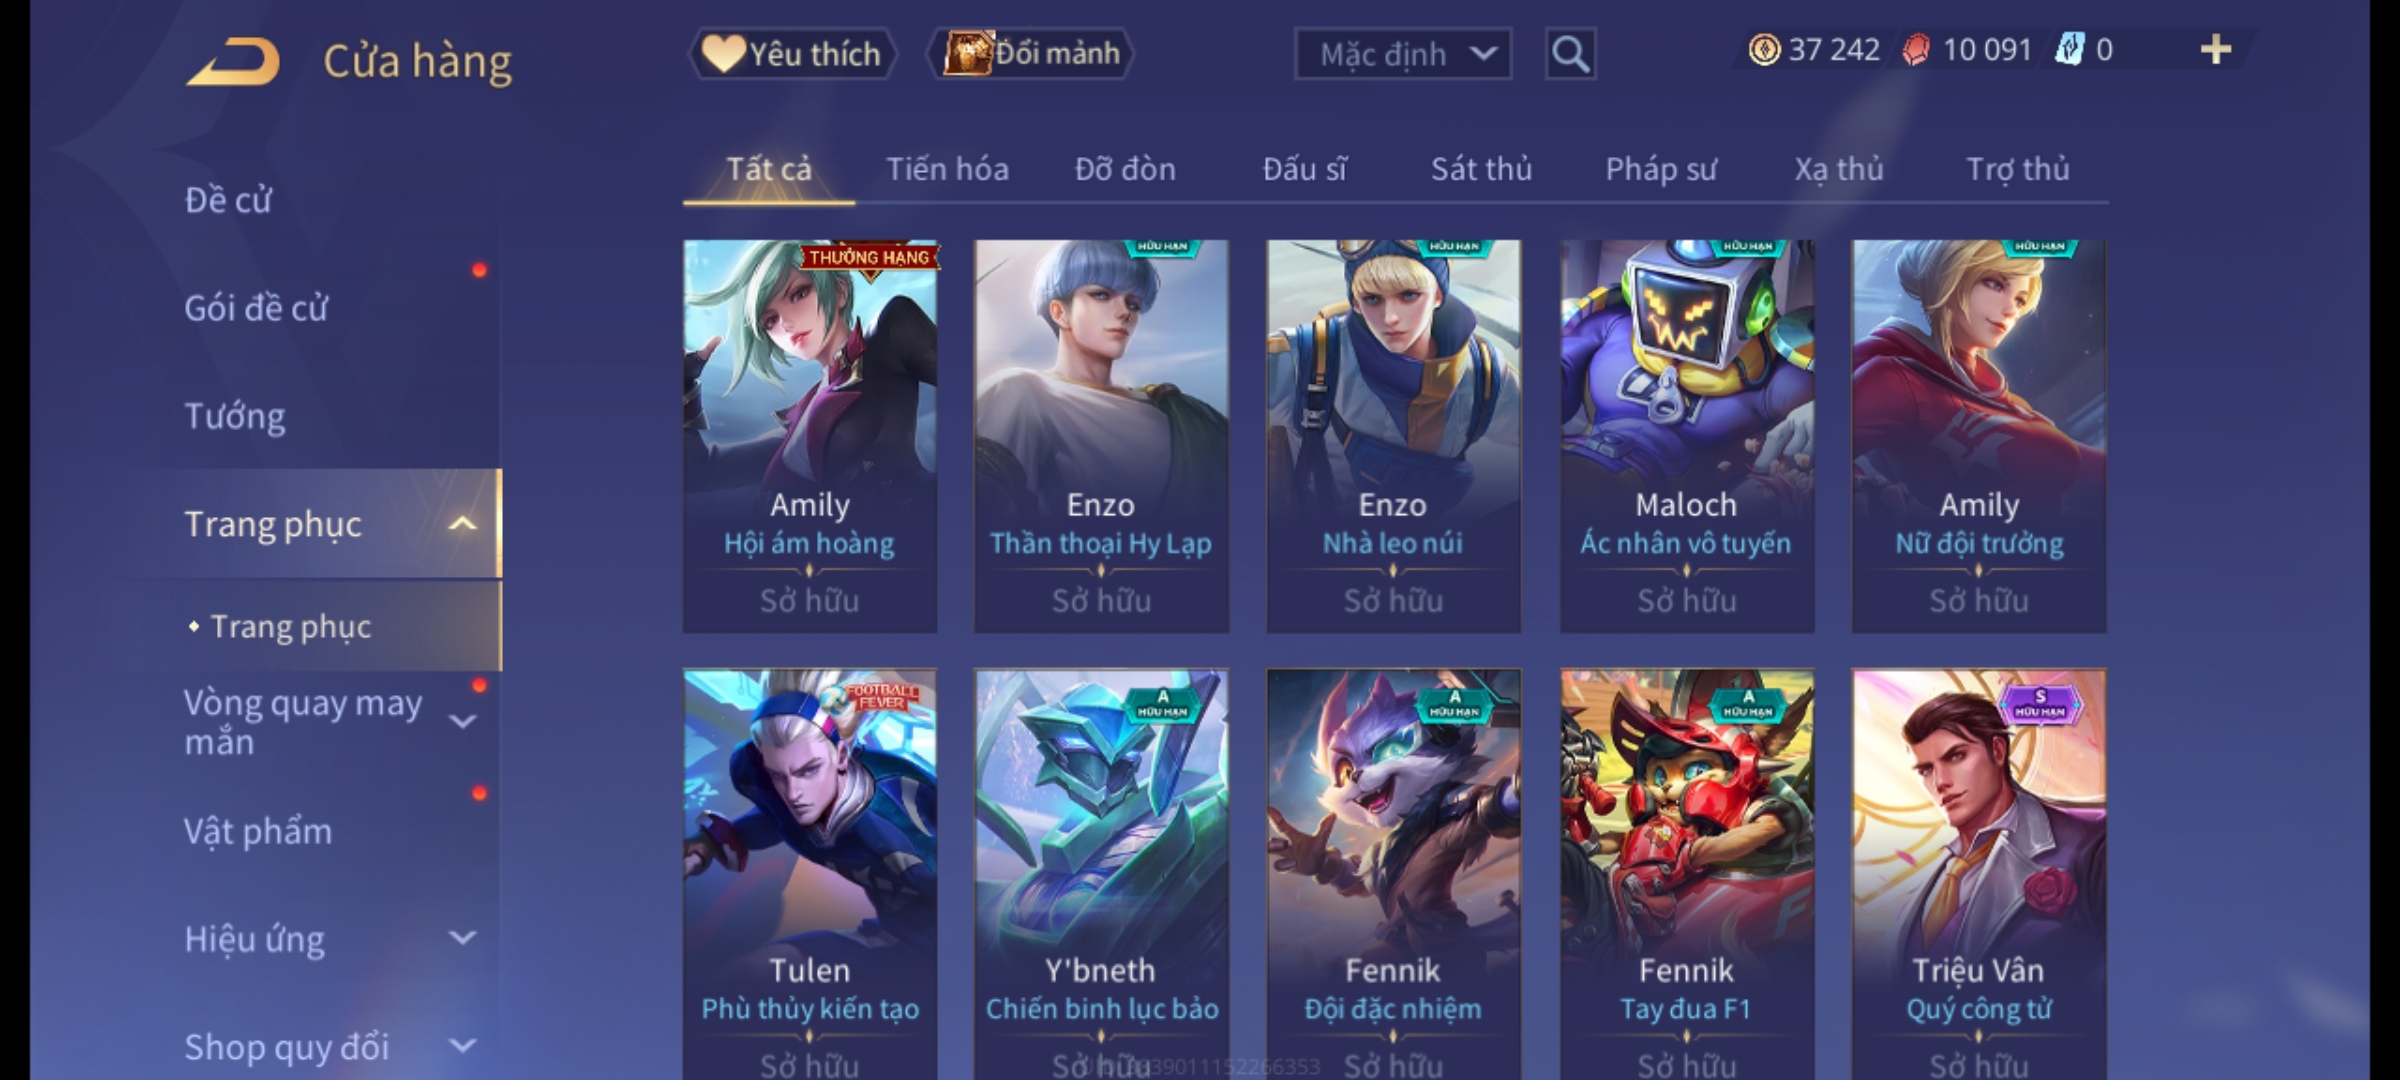Select the Tiến hóa tab
Viewport: 2400px width, 1080px height.
pos(947,169)
